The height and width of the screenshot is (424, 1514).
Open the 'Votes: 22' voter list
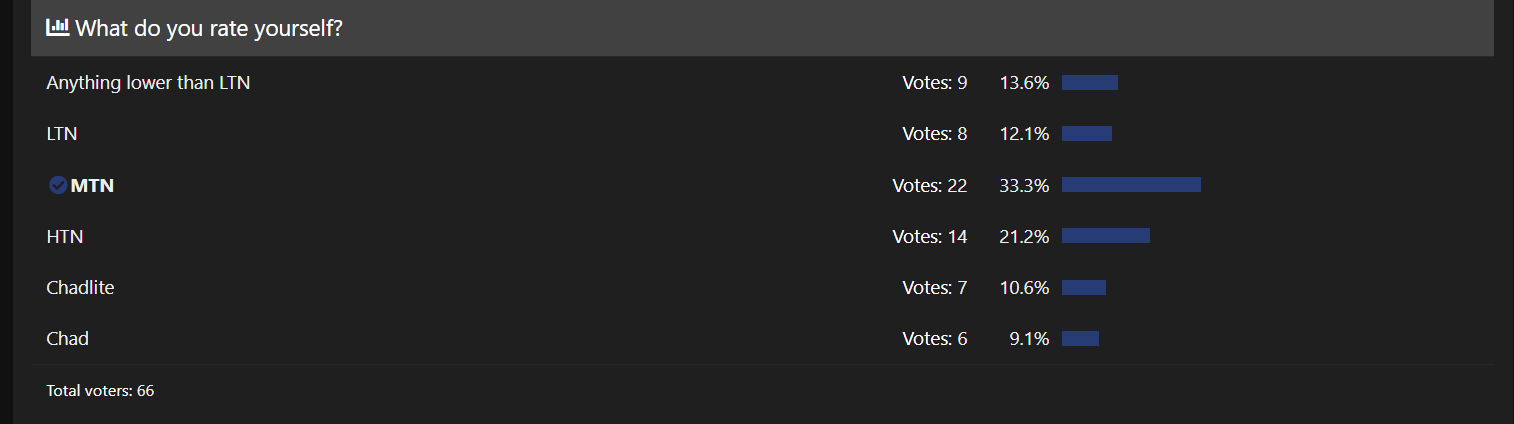point(929,185)
